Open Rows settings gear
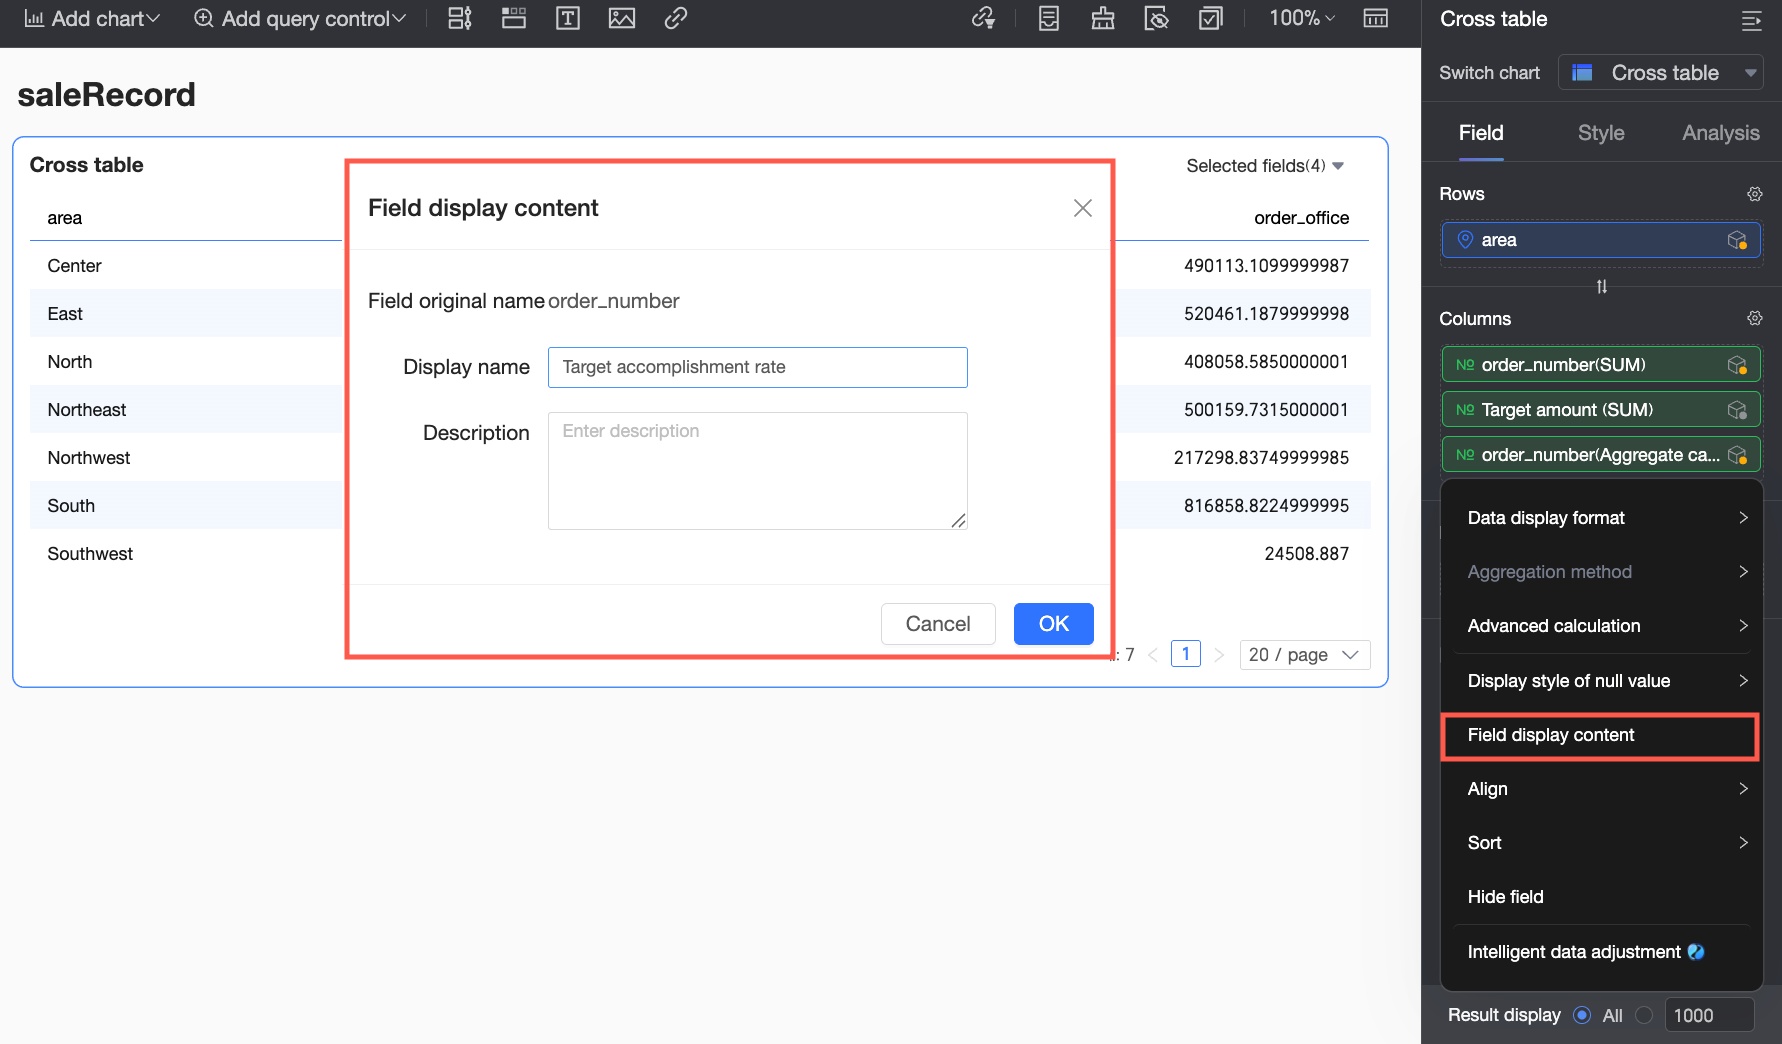Screen dimensions: 1782x1044 point(1755,194)
